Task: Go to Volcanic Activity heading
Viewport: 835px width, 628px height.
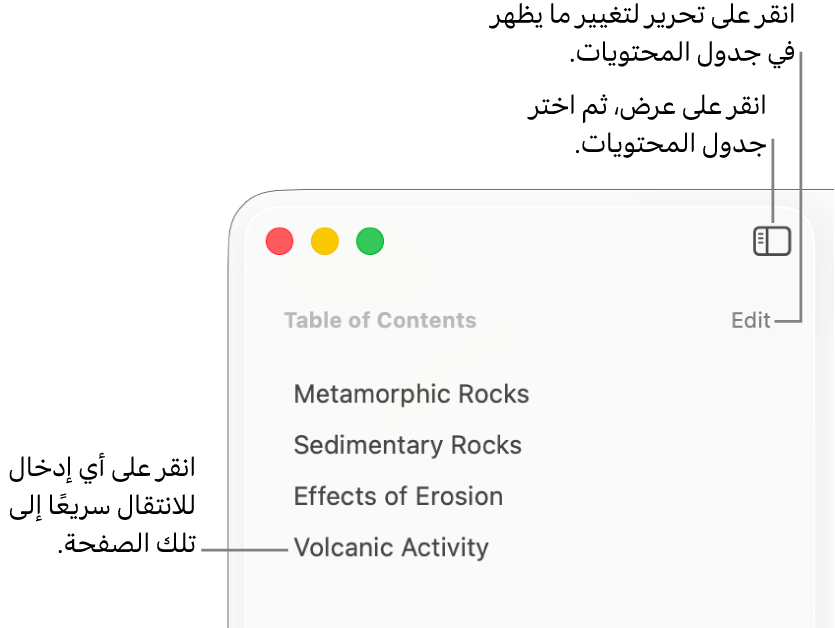Action: pyautogui.click(x=391, y=548)
